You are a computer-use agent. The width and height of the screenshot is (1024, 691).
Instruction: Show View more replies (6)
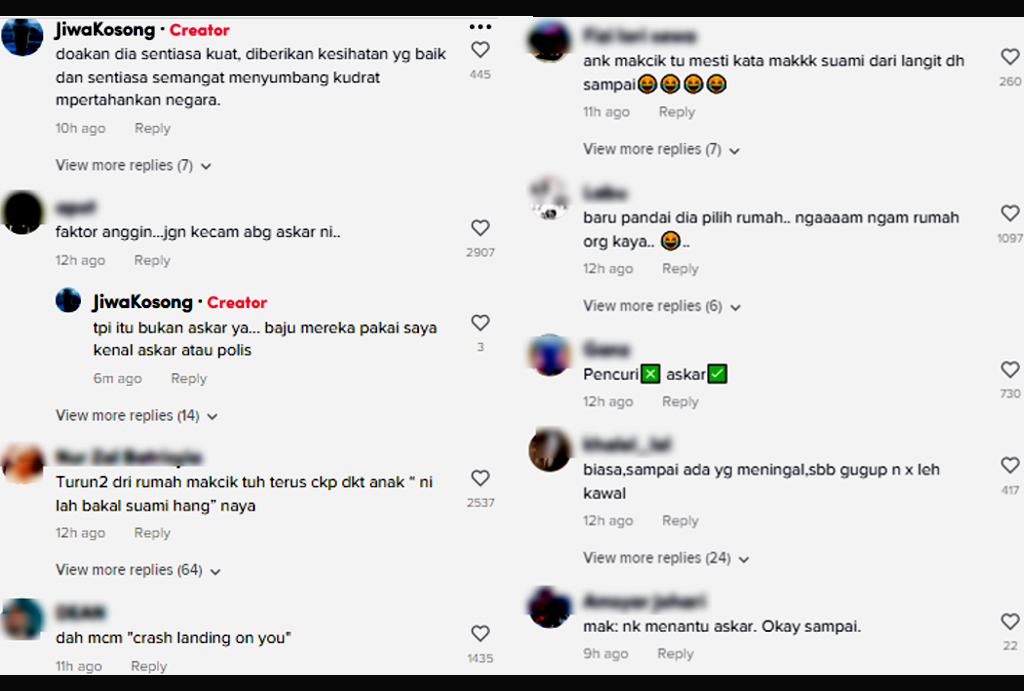(x=662, y=306)
